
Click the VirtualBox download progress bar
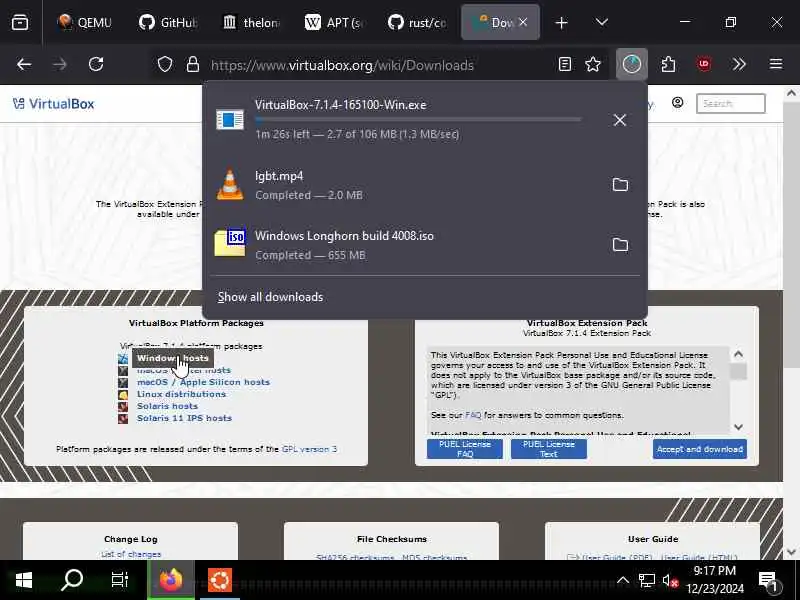(x=418, y=120)
